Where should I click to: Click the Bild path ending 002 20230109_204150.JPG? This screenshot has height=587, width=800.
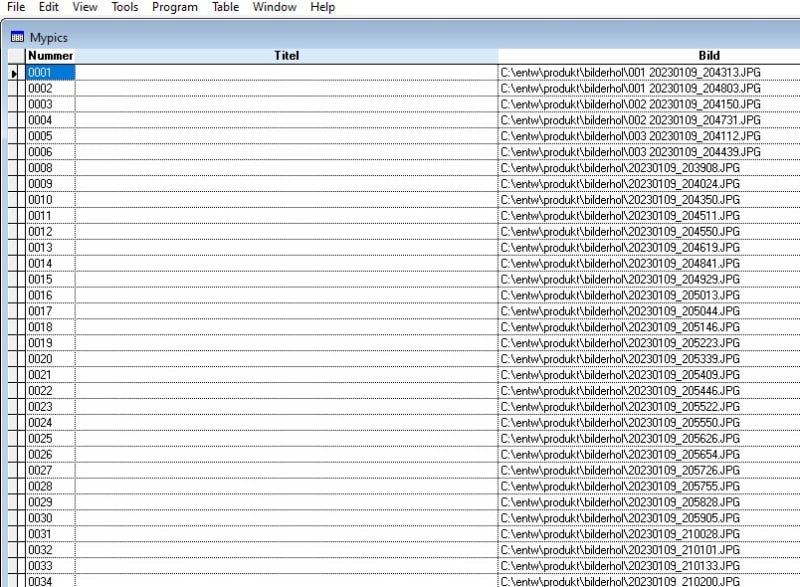(x=630, y=104)
